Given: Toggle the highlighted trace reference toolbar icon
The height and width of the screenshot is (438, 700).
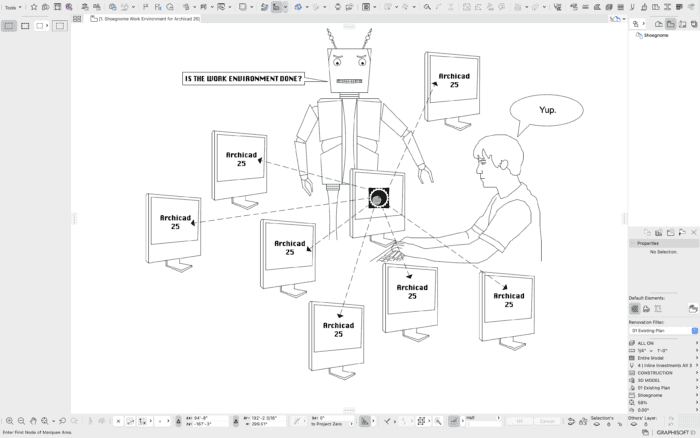Looking at the screenshot, I should (276, 7).
